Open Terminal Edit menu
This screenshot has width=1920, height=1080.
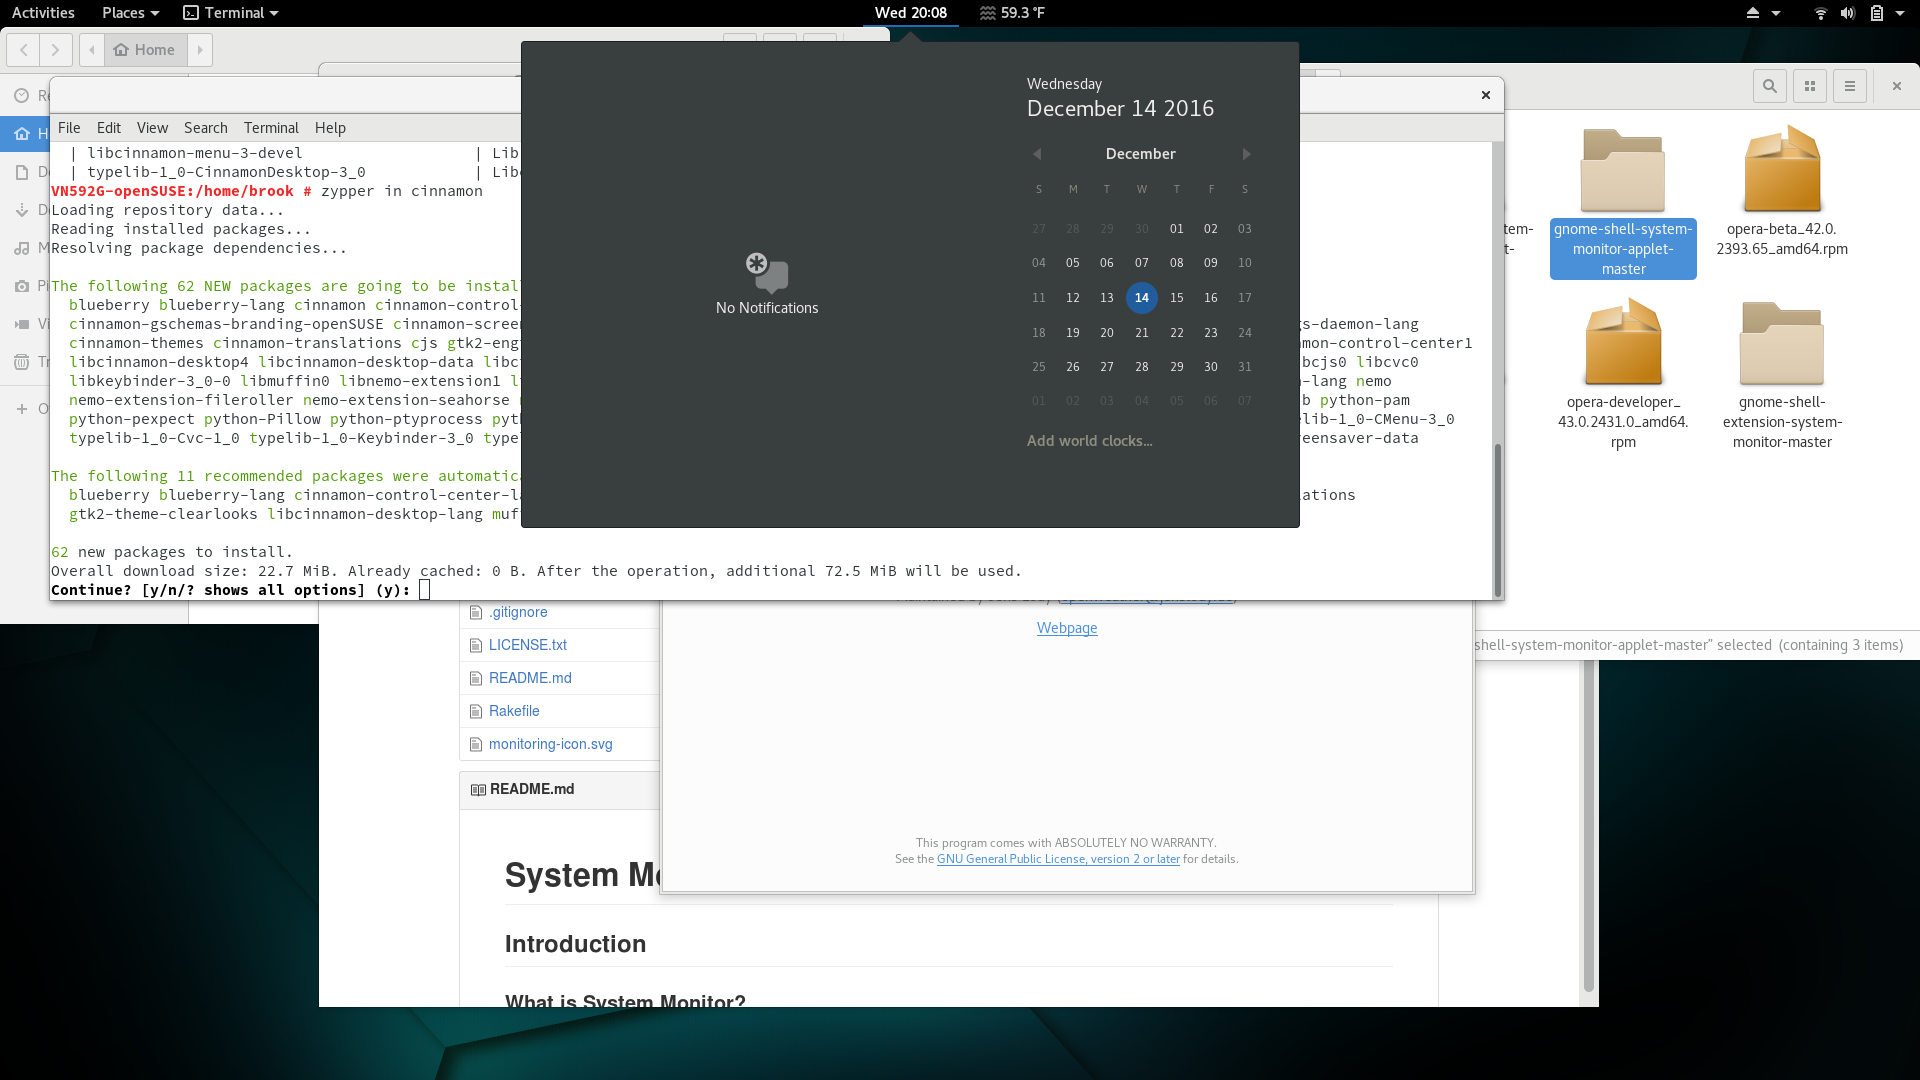(109, 128)
